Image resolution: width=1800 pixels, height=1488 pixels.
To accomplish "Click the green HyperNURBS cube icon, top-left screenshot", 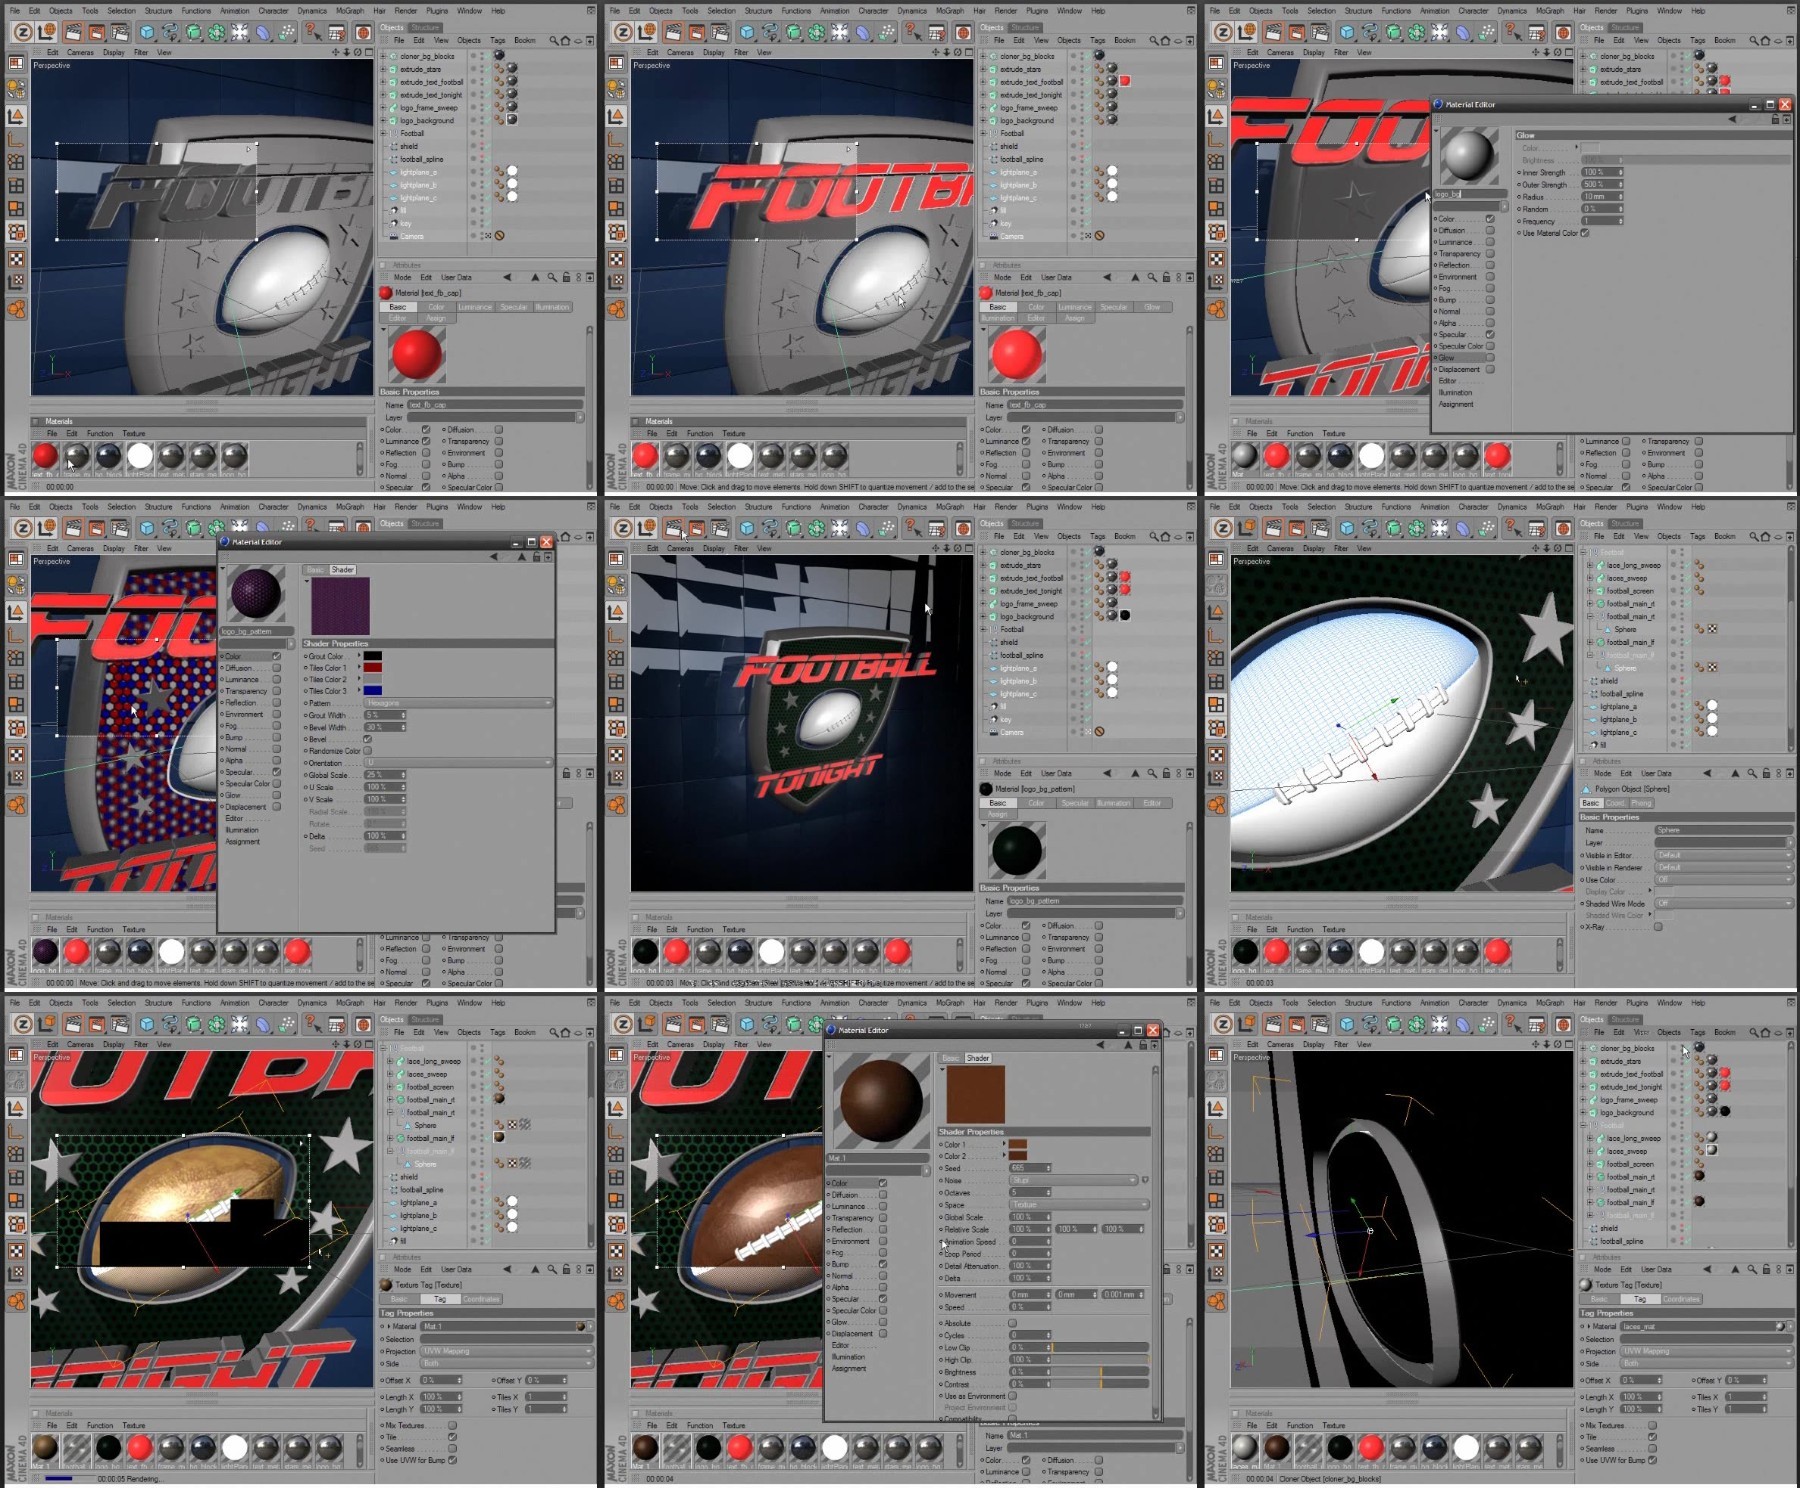I will coord(194,32).
